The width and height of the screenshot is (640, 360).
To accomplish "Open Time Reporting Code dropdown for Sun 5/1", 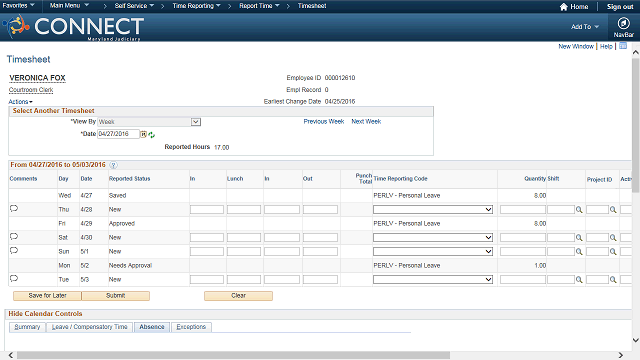I will click(433, 251).
